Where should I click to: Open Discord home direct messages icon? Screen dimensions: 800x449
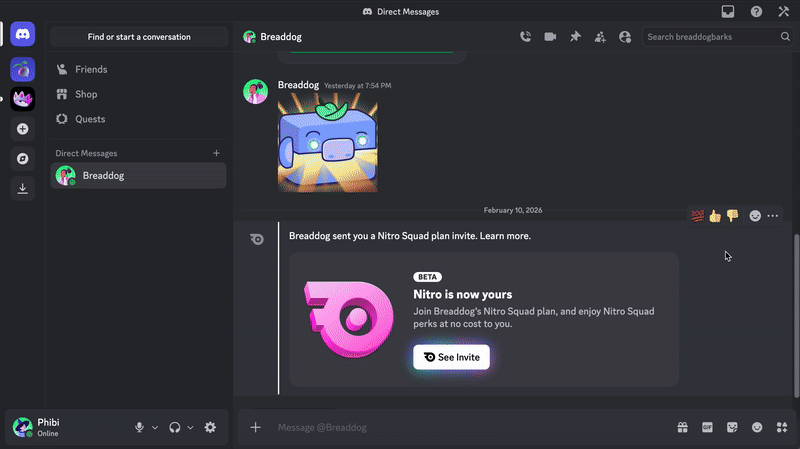tap(22, 34)
